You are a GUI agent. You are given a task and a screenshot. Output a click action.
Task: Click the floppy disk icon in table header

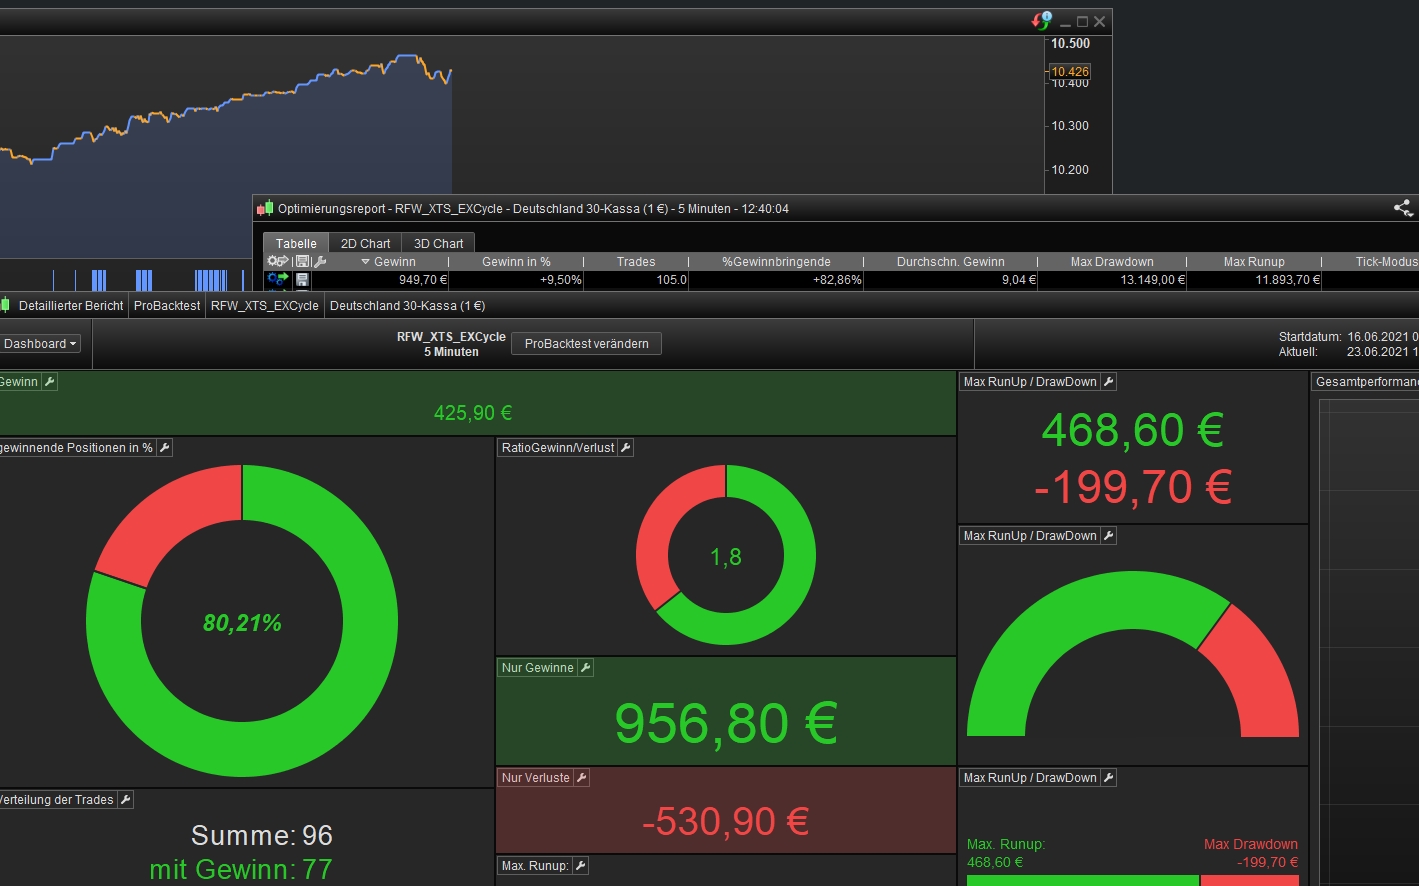pos(302,262)
